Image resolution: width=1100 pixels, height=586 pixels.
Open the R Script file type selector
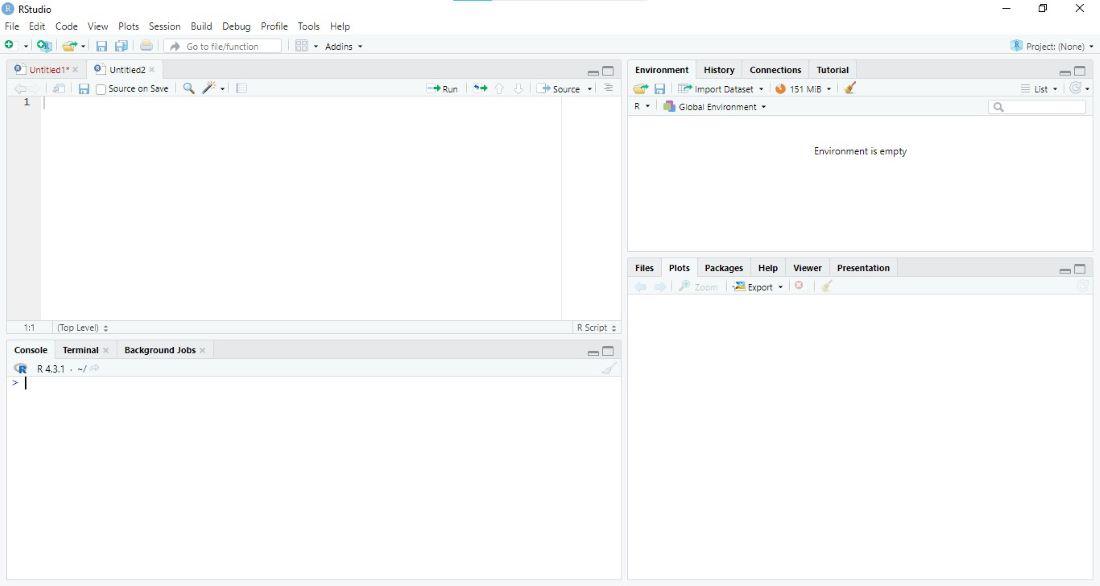coord(596,328)
